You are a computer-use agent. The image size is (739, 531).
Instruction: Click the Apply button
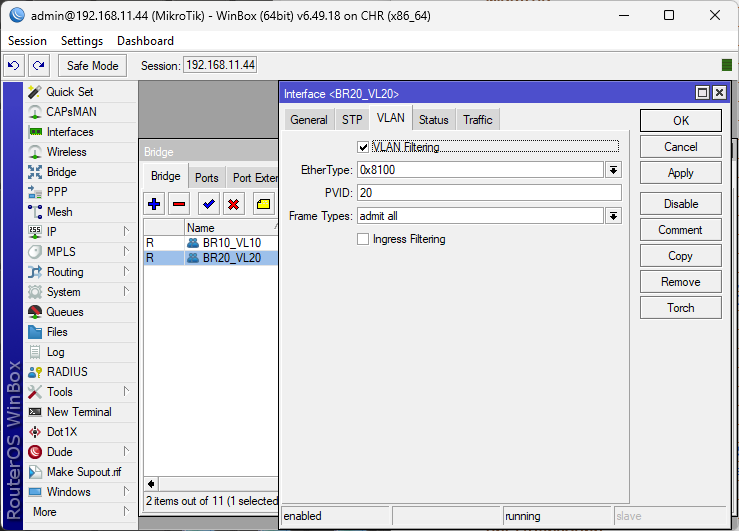(680, 172)
